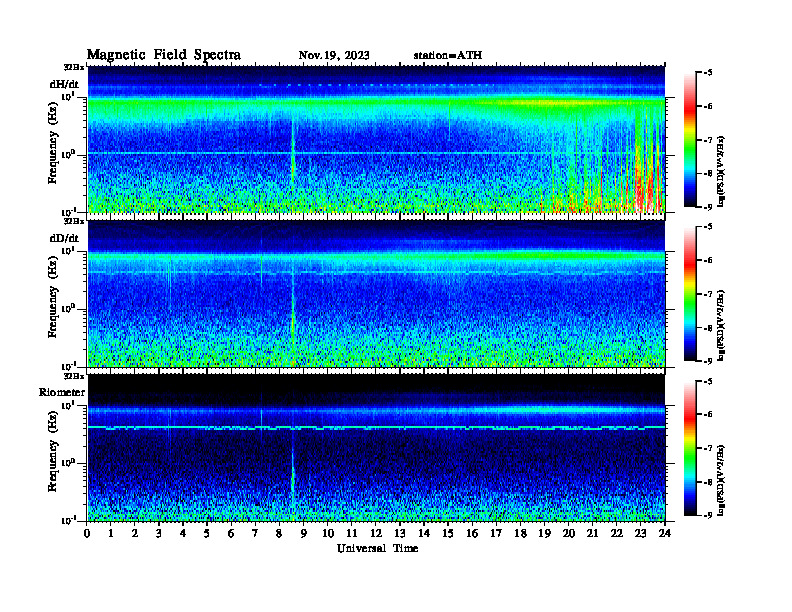Viewport: 792px width, 612px height.
Task: Click the 'station=ATH' label
Action: point(448,55)
